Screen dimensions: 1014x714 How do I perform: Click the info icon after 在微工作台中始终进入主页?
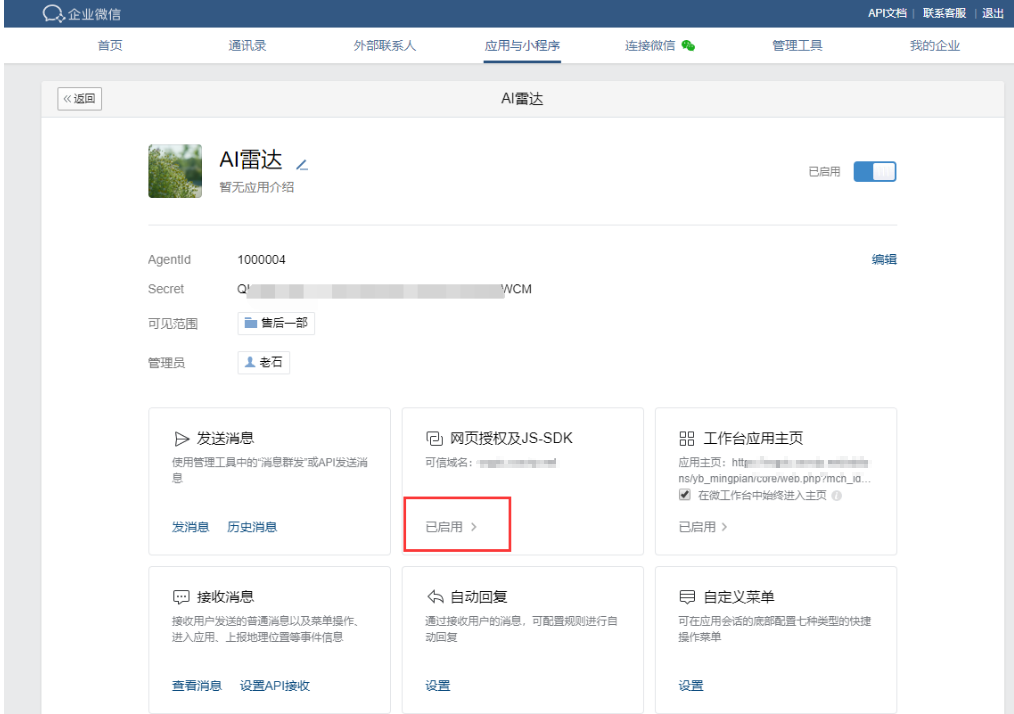pyautogui.click(x=837, y=495)
